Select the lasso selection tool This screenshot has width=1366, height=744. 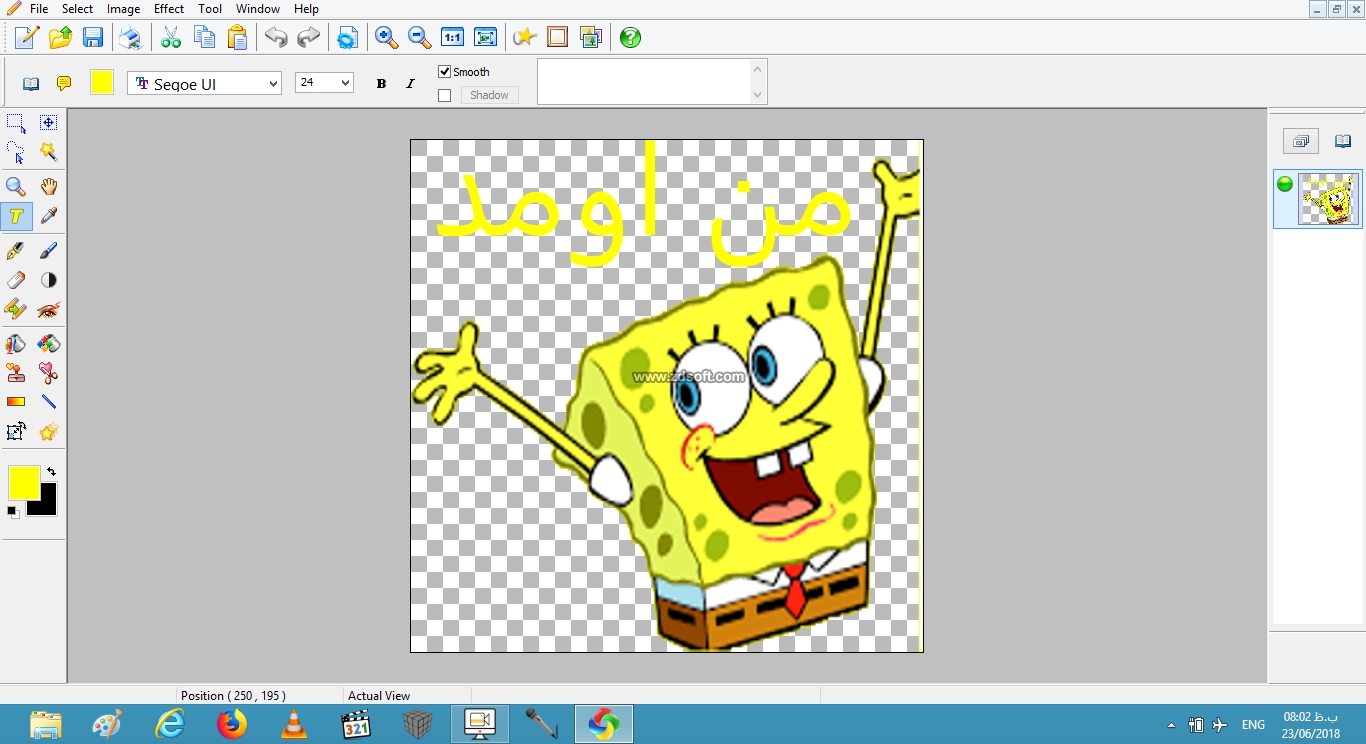[16, 153]
